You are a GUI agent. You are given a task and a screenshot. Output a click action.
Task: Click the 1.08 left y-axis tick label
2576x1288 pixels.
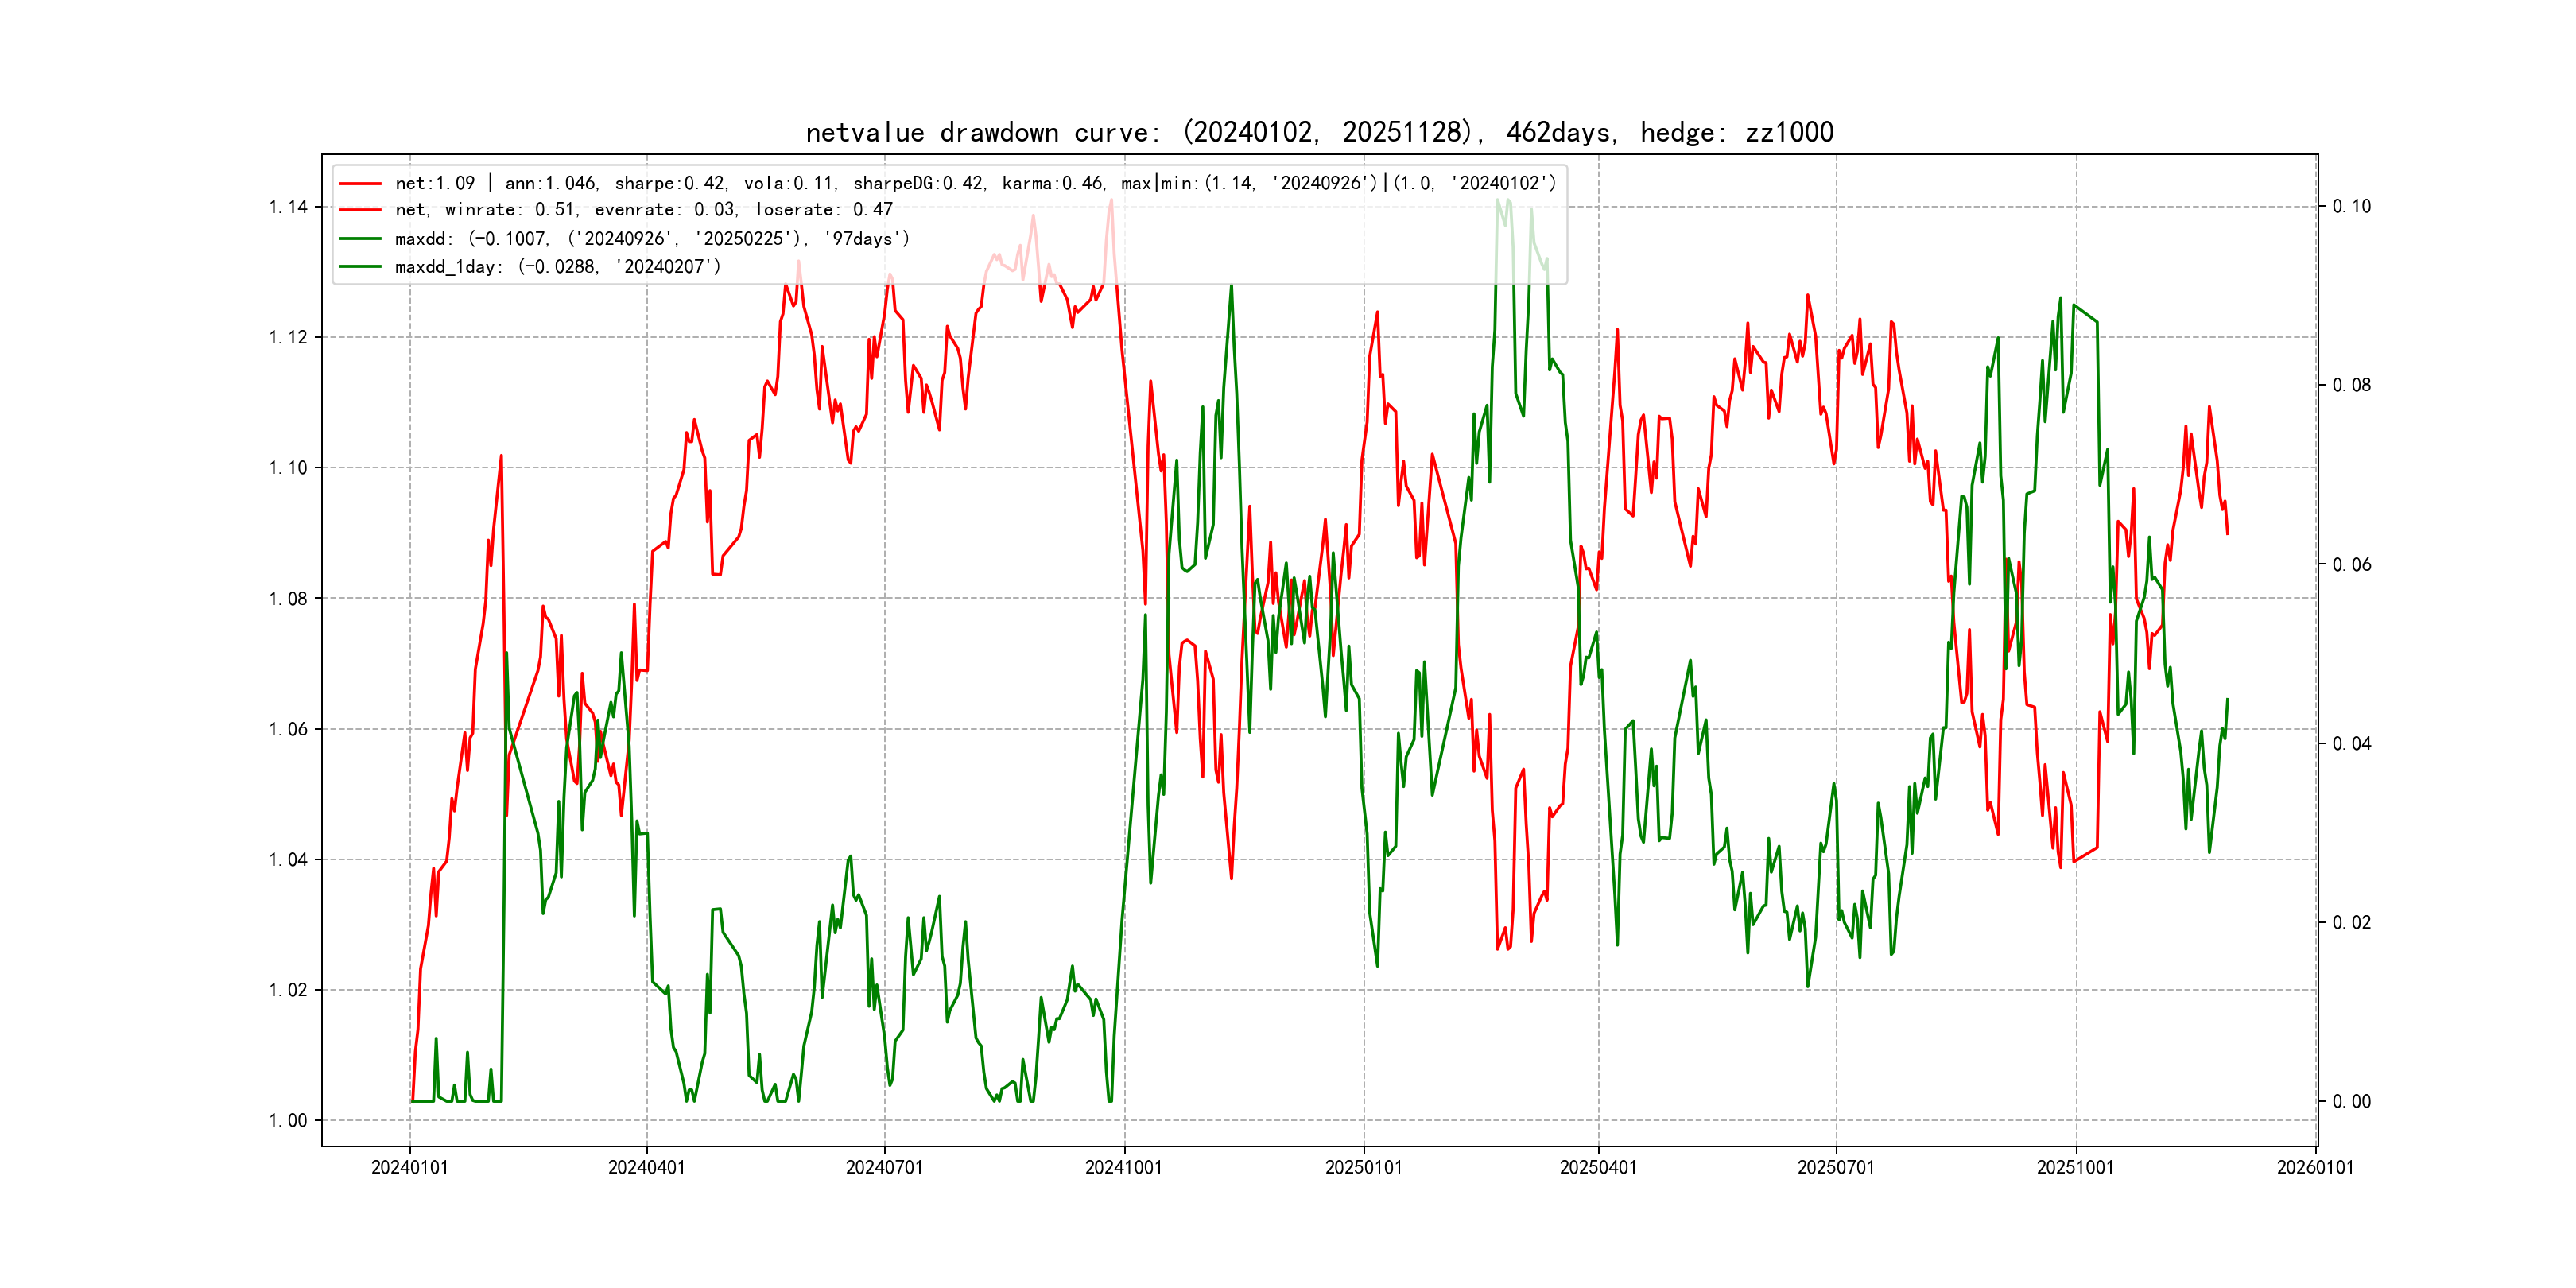[288, 599]
